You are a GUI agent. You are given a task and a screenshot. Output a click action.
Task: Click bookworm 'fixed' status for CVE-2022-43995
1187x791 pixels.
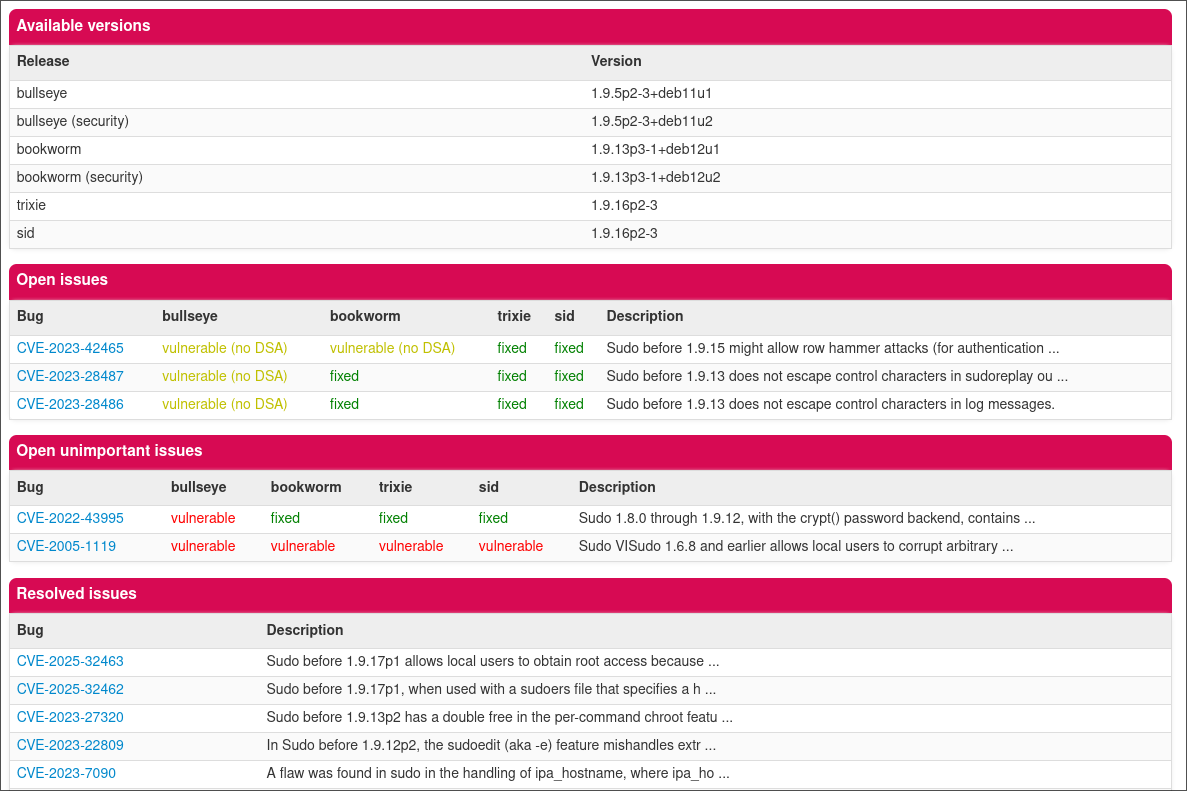pyautogui.click(x=285, y=519)
